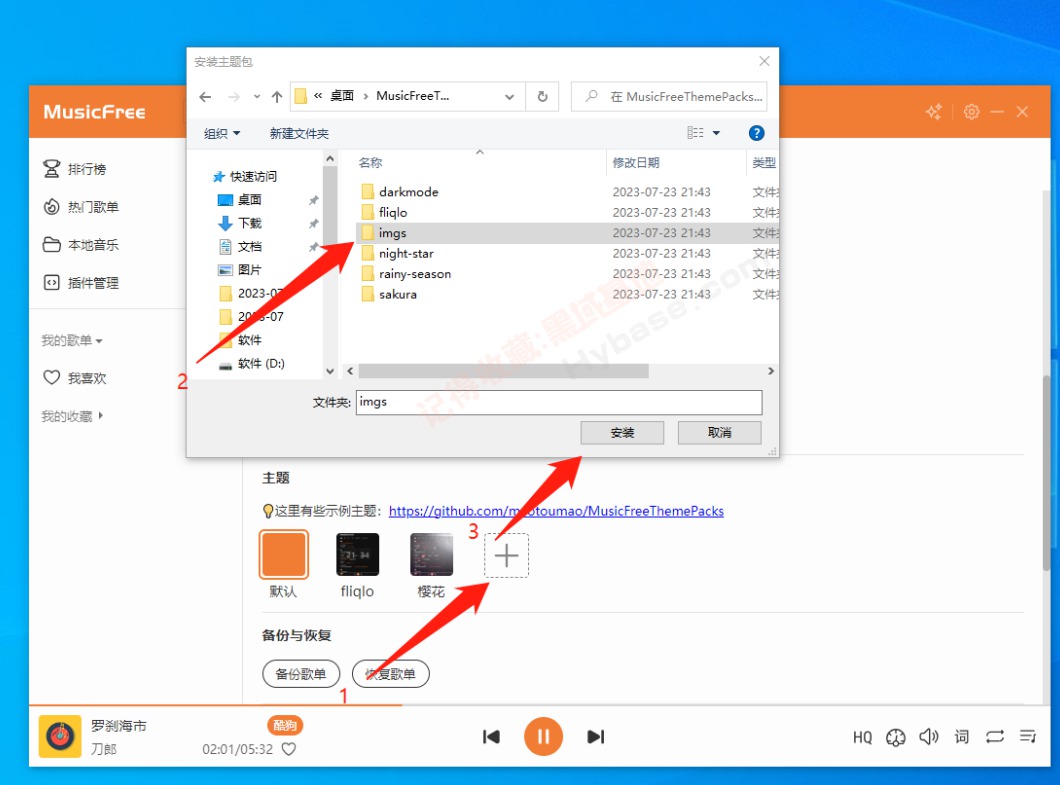Select 文档 in the navigation tree
Image resolution: width=1060 pixels, height=785 pixels.
tap(241, 246)
